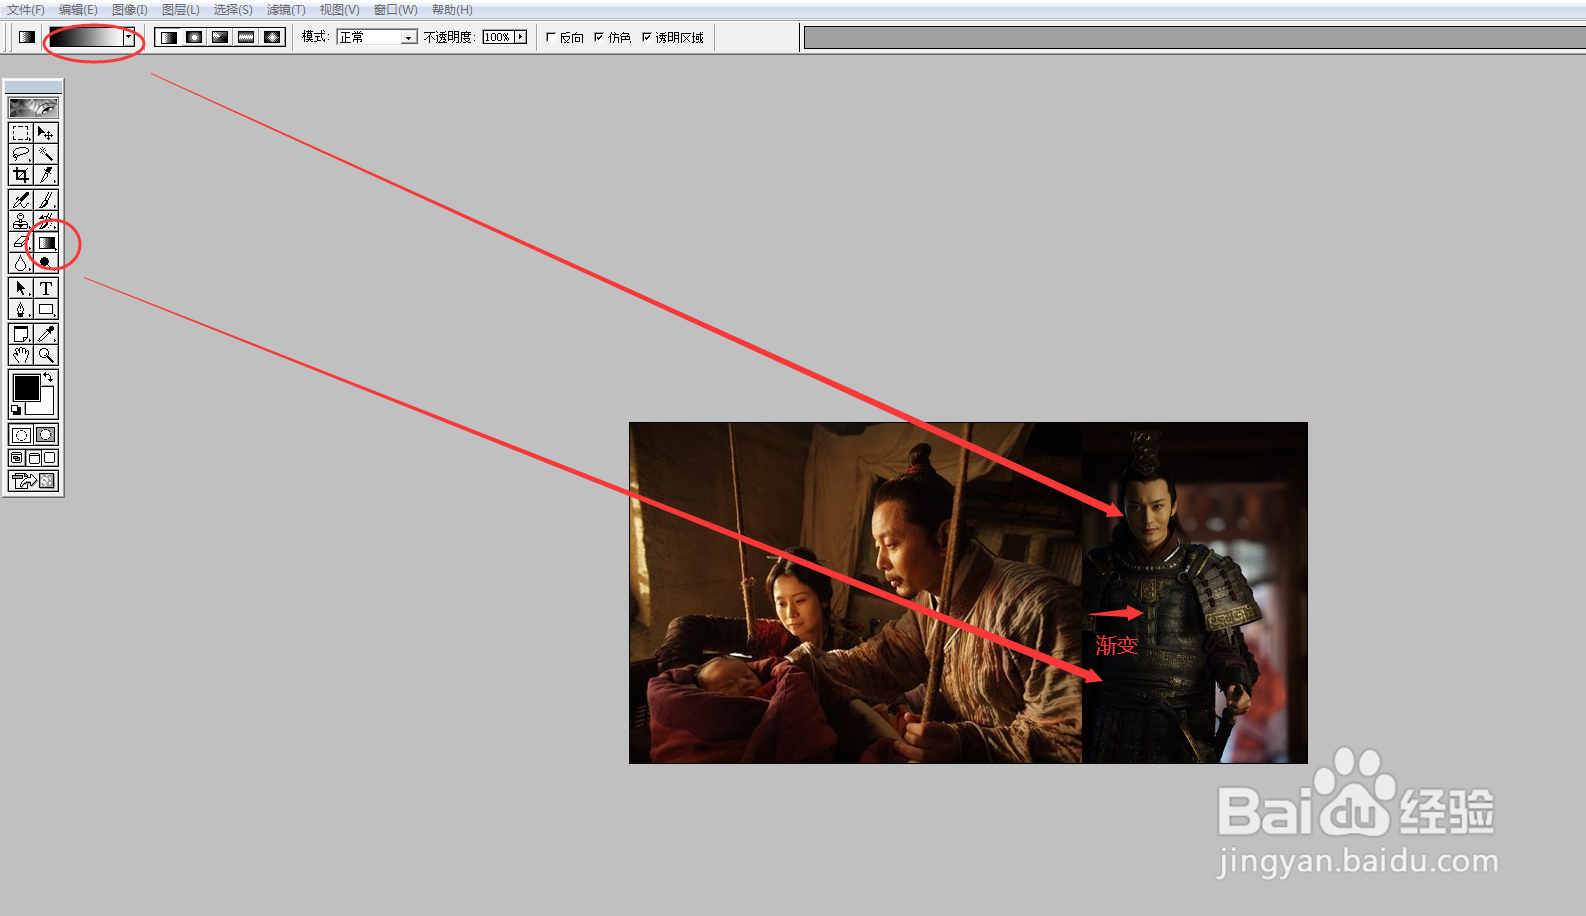1586x916 pixels.
Task: Click the empty palette well bar
Action: tap(1195, 37)
